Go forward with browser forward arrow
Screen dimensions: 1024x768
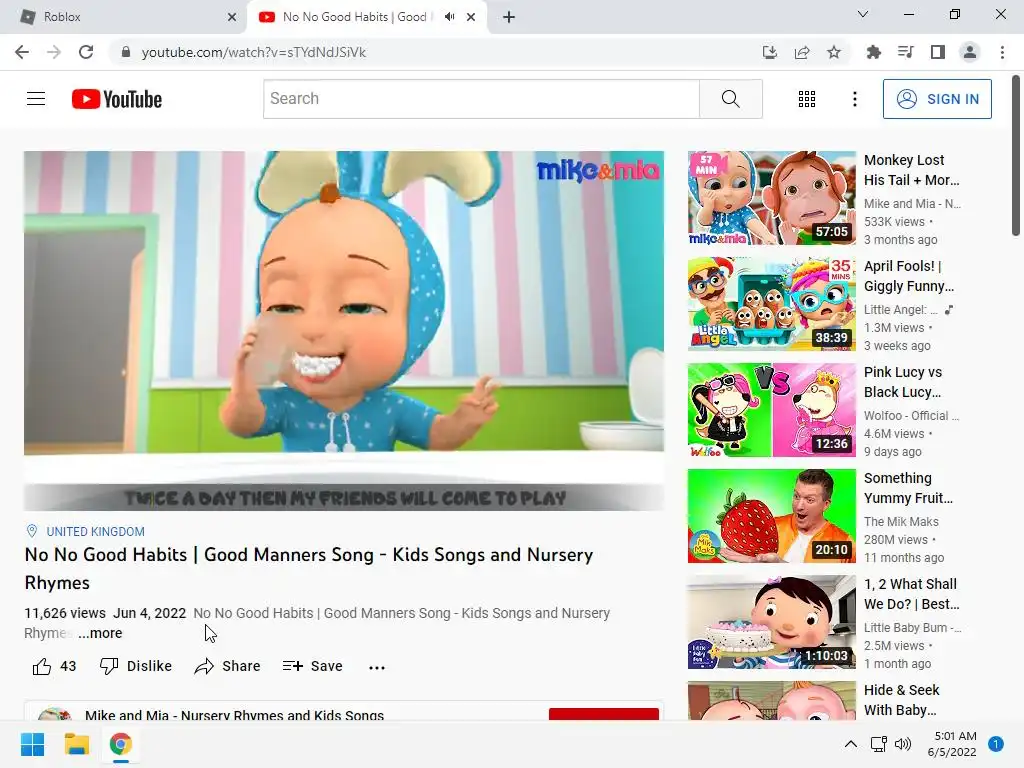[54, 52]
